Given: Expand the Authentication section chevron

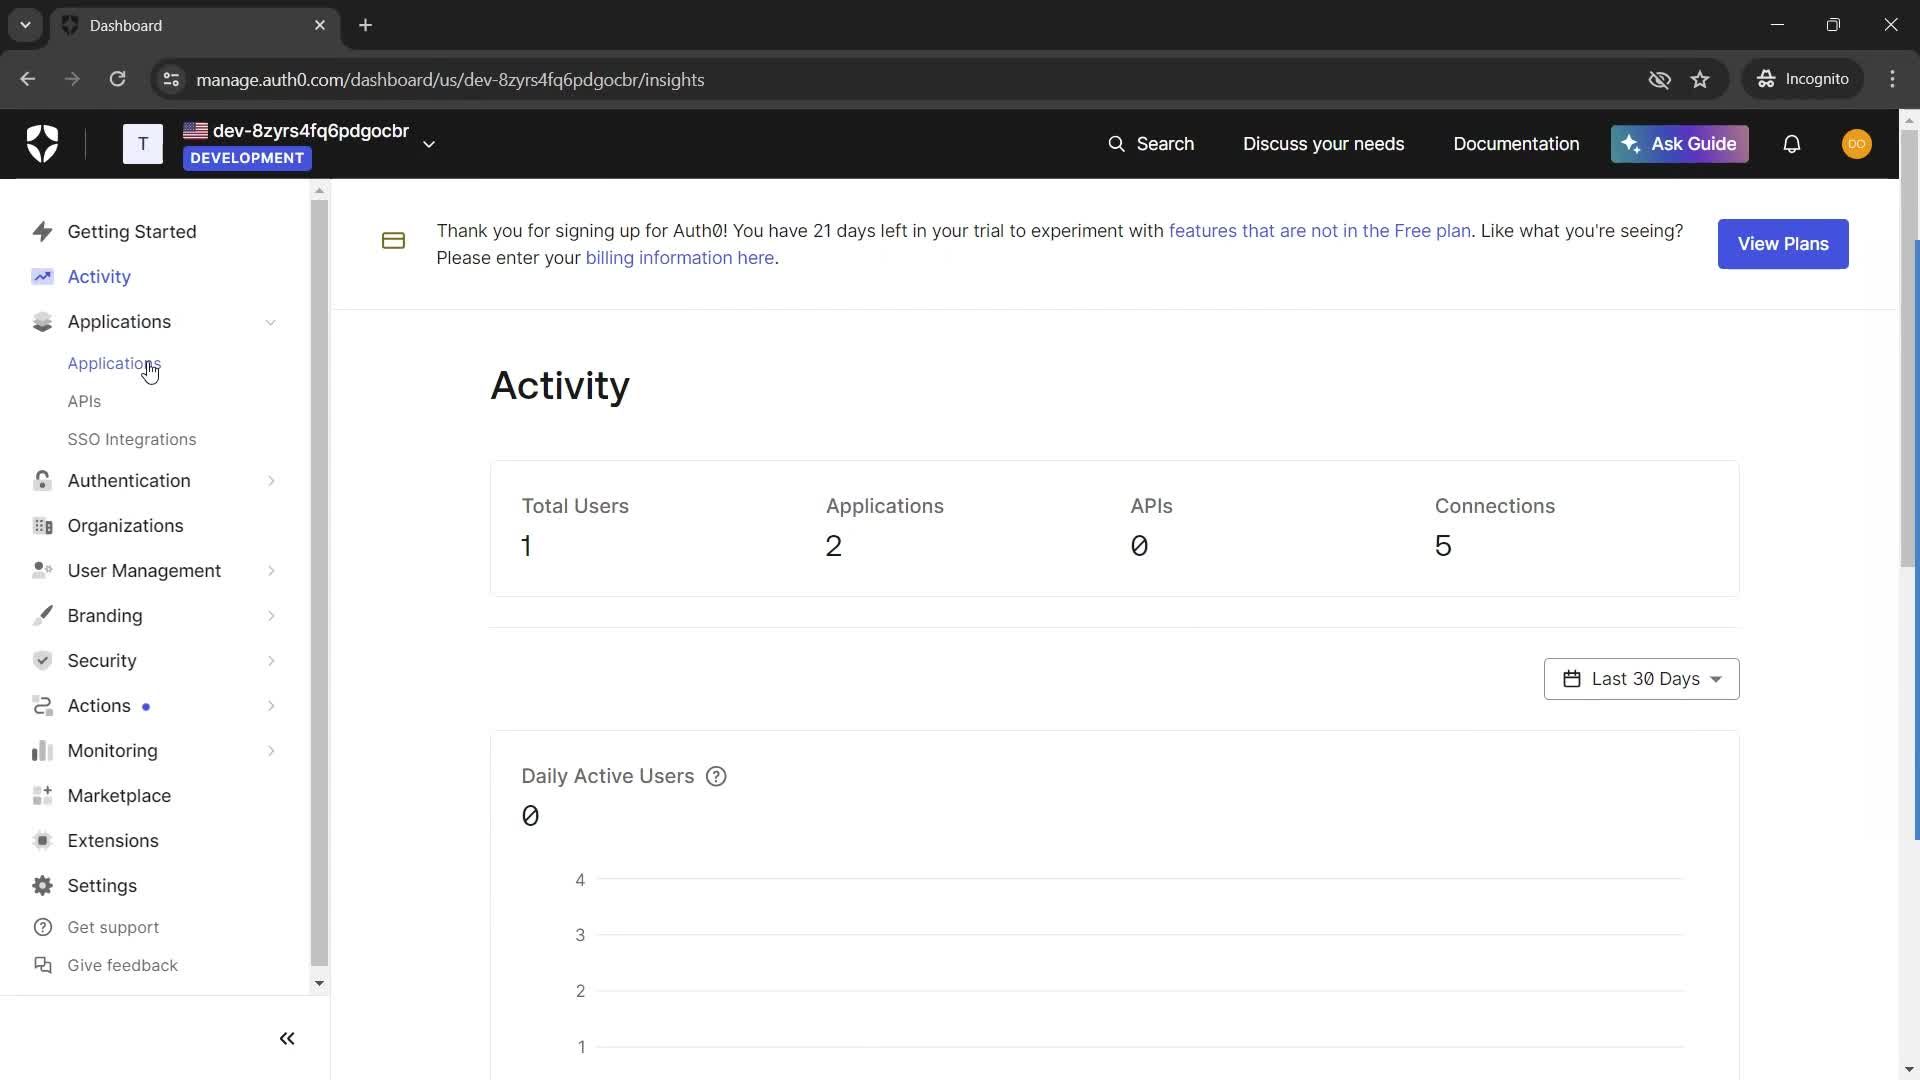Looking at the screenshot, I should (x=271, y=481).
